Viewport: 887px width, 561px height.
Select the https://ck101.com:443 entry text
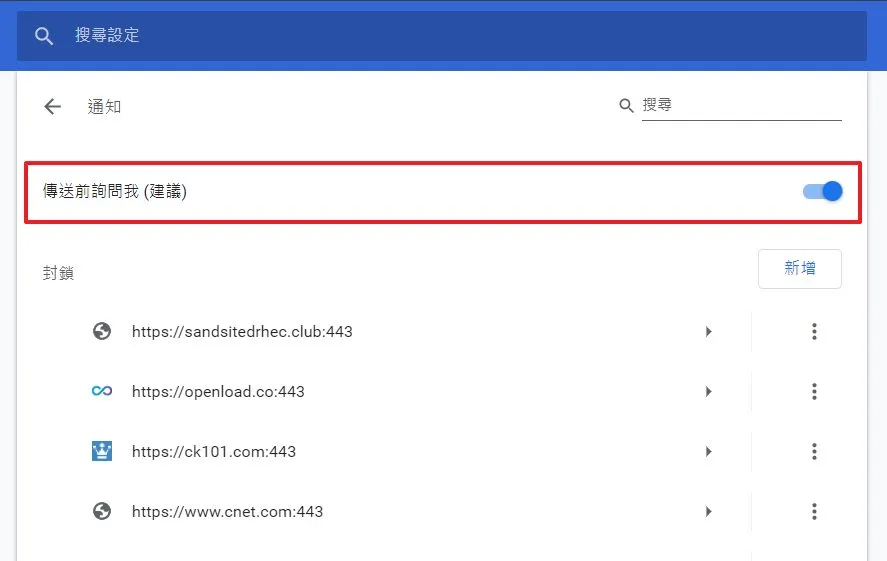[x=214, y=452]
